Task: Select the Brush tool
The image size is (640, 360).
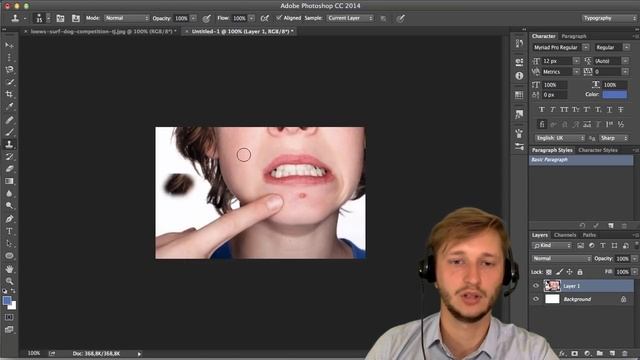Action: (9, 132)
